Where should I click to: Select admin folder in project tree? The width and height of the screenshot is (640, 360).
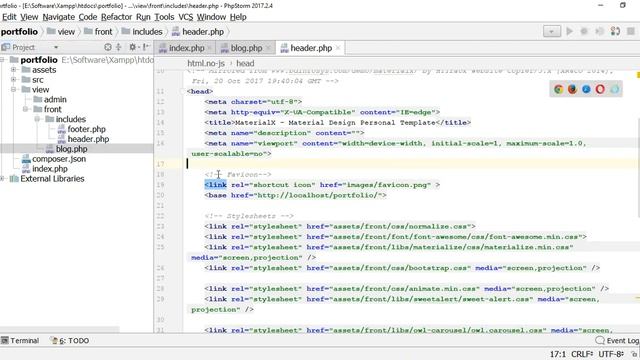55,99
